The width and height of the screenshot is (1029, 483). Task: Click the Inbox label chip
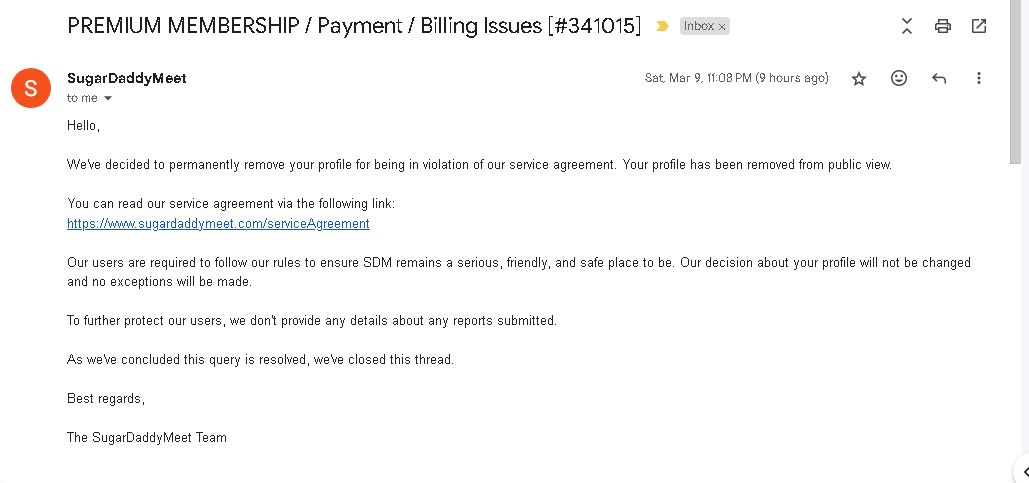point(698,27)
